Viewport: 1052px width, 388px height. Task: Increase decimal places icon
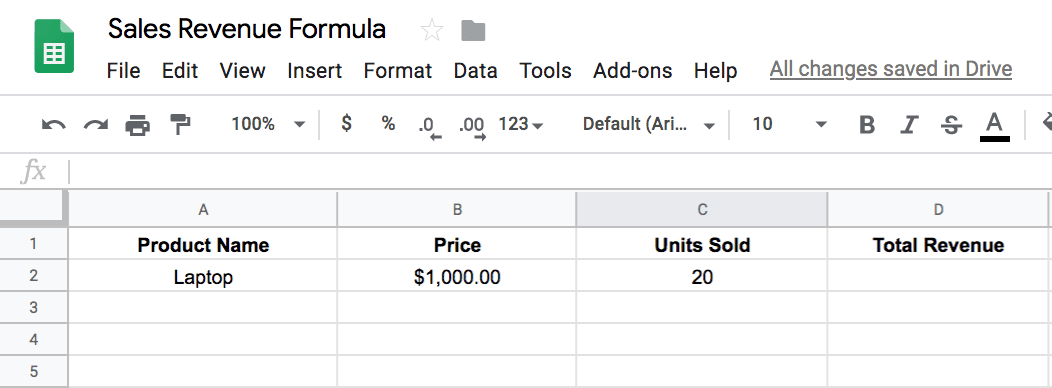(x=472, y=127)
